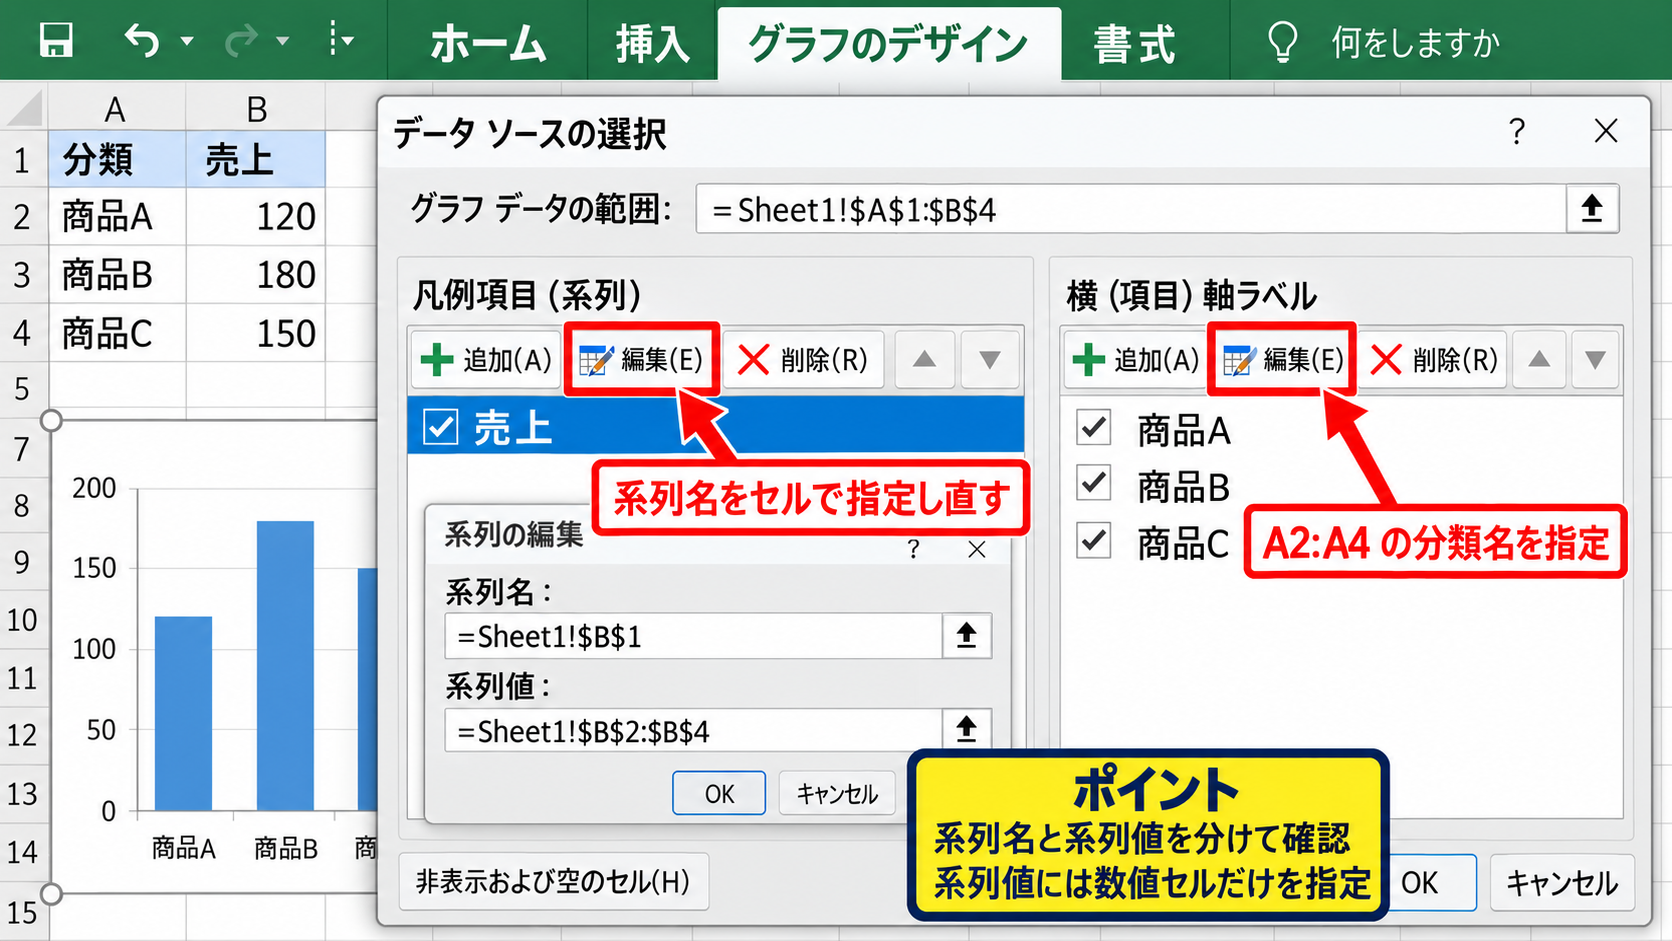Click the 系列値 input field
The image size is (1672, 941).
click(x=693, y=731)
